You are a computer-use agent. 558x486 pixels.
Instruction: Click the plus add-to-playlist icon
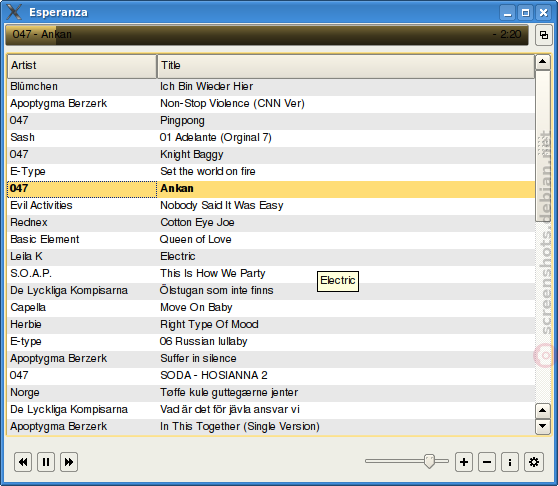point(464,462)
